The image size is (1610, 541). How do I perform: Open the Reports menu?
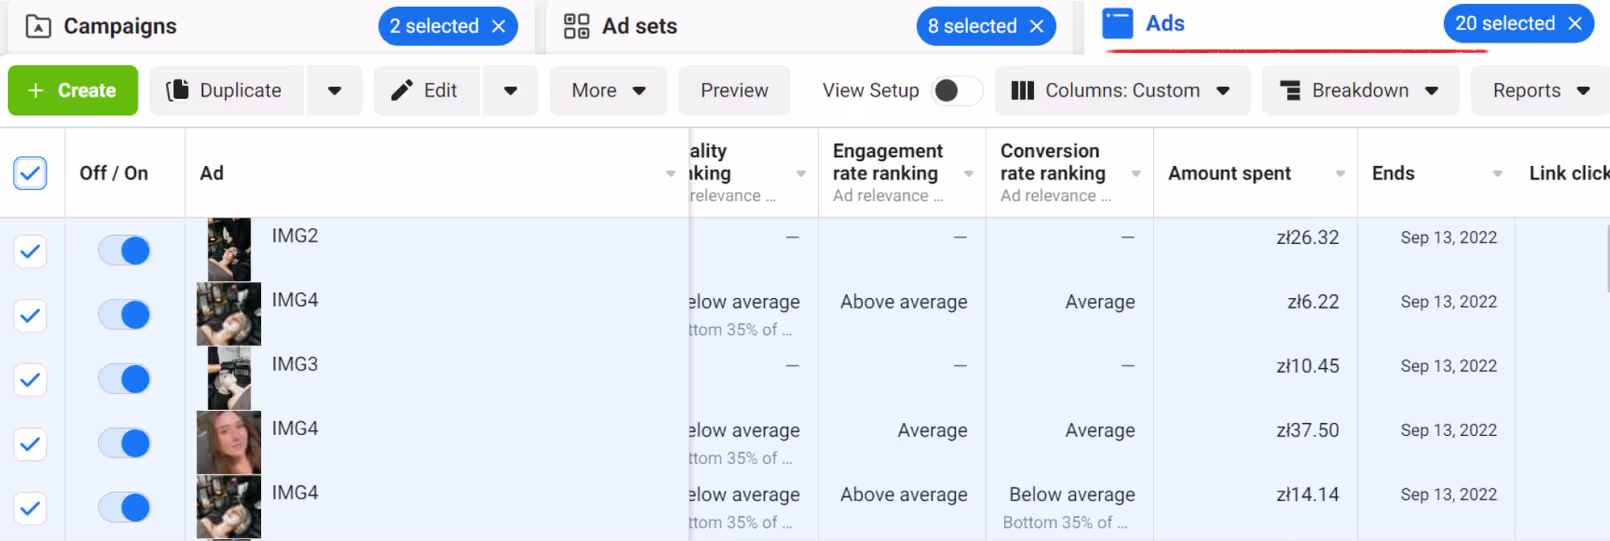1540,90
